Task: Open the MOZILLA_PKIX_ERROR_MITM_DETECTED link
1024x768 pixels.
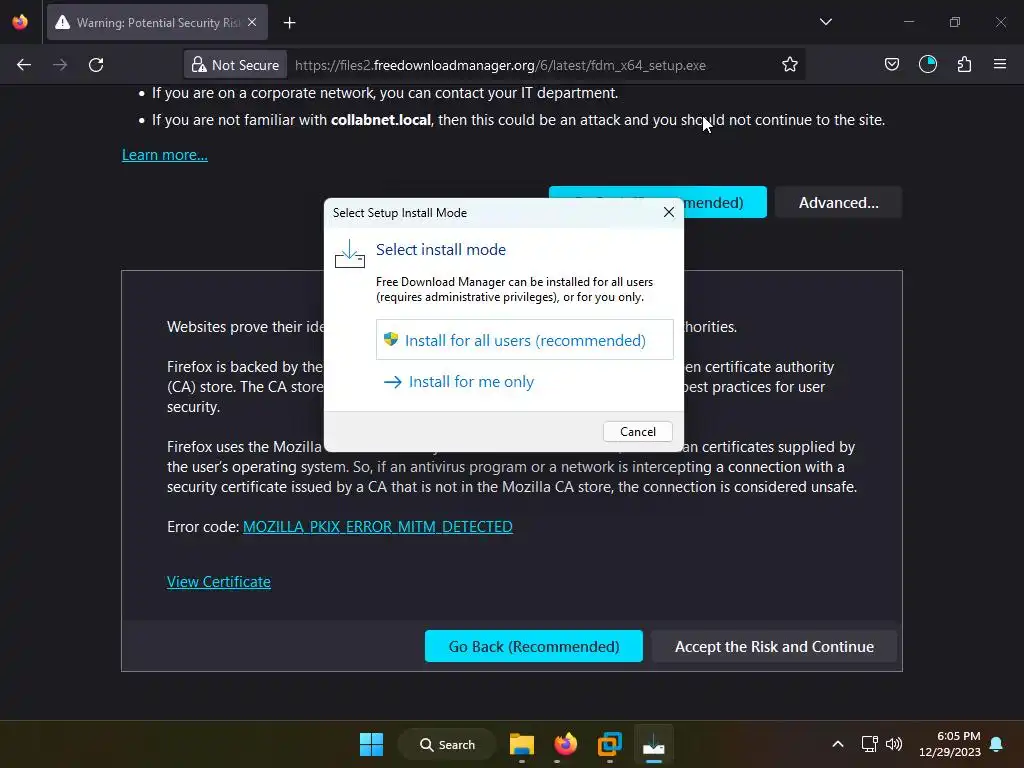Action: (377, 526)
